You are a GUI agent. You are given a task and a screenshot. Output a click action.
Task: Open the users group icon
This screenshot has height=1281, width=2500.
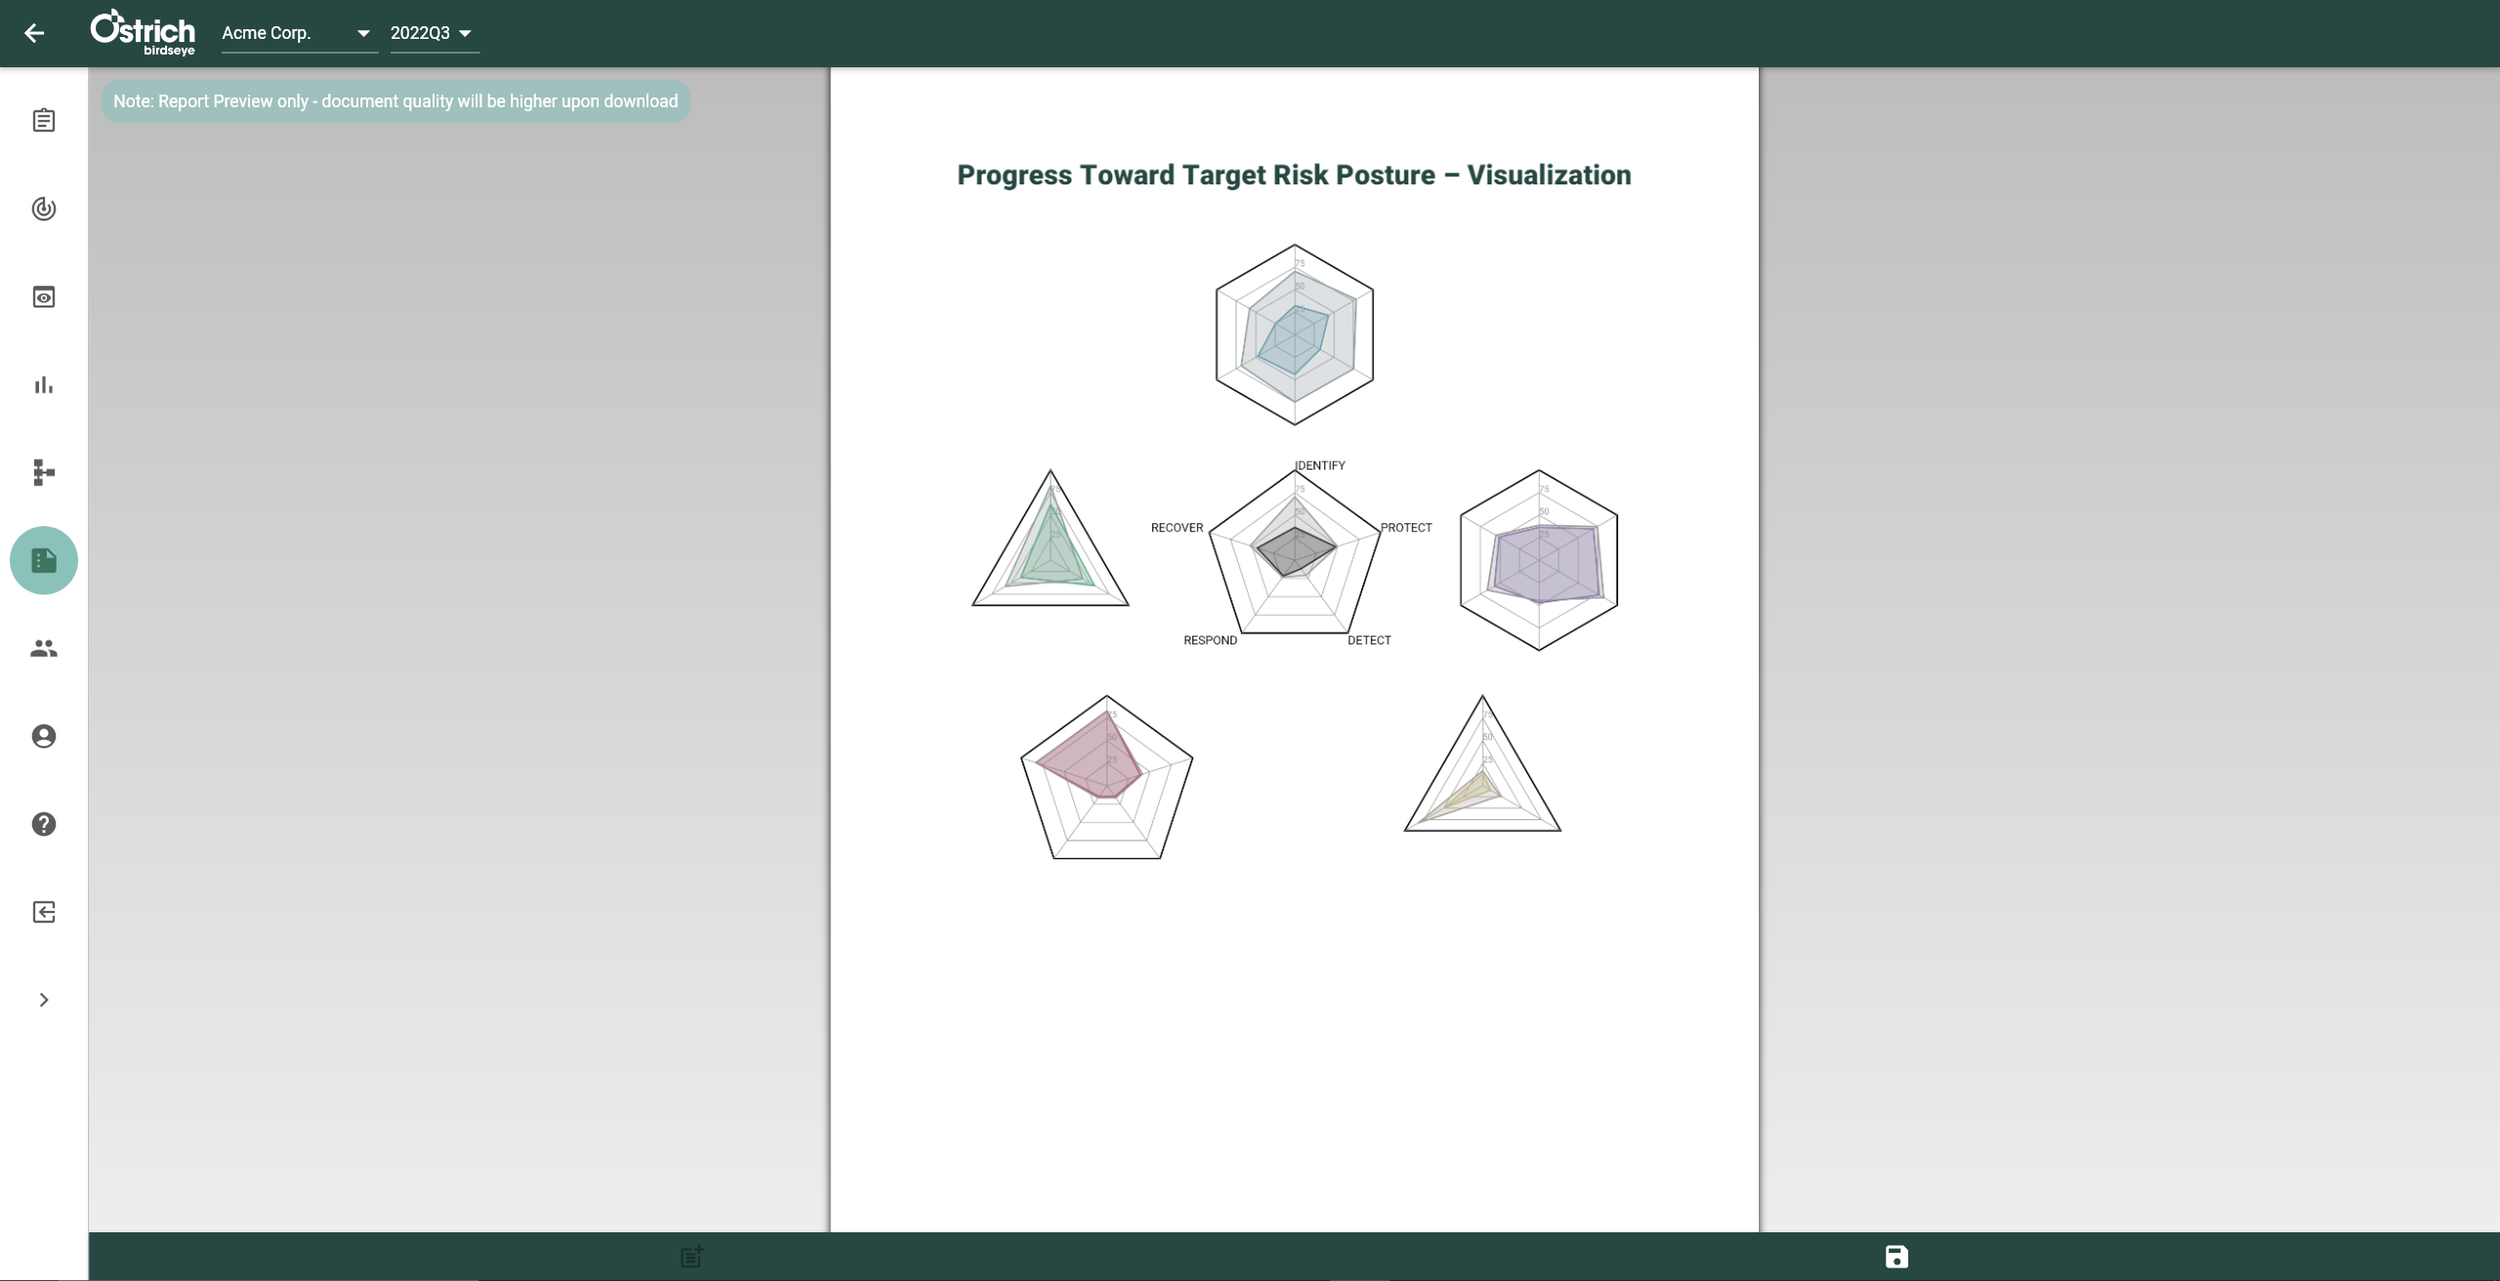44,649
